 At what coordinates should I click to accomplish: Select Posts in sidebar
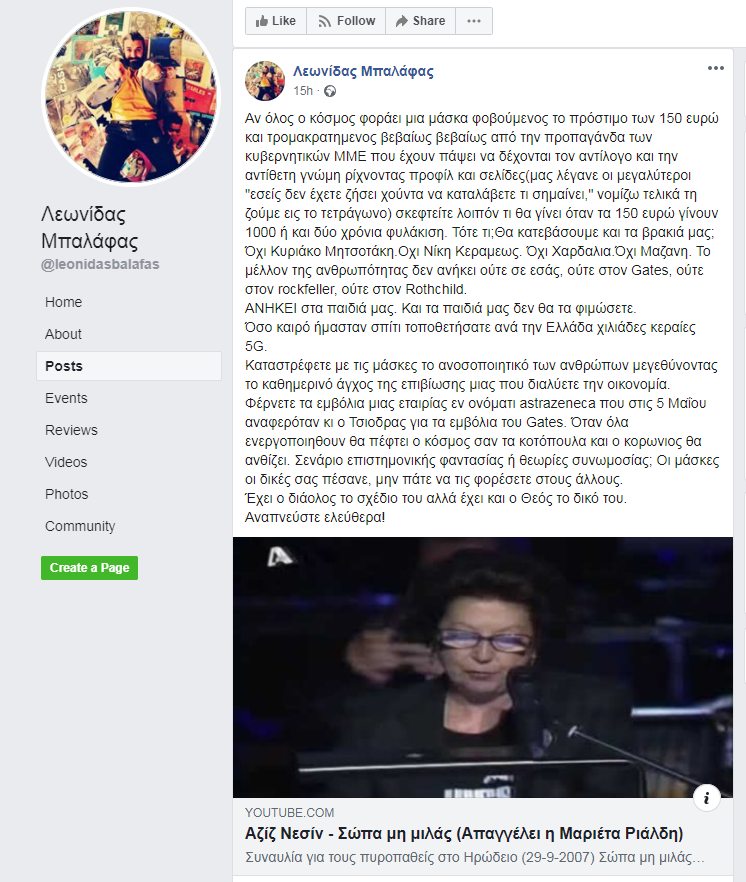129,366
